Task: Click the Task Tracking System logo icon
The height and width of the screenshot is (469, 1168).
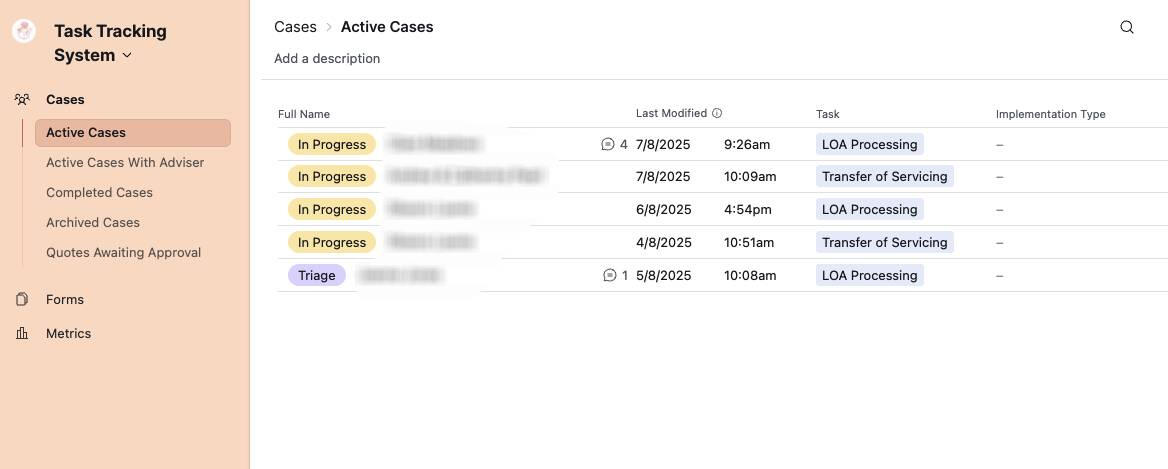Action: point(24,31)
